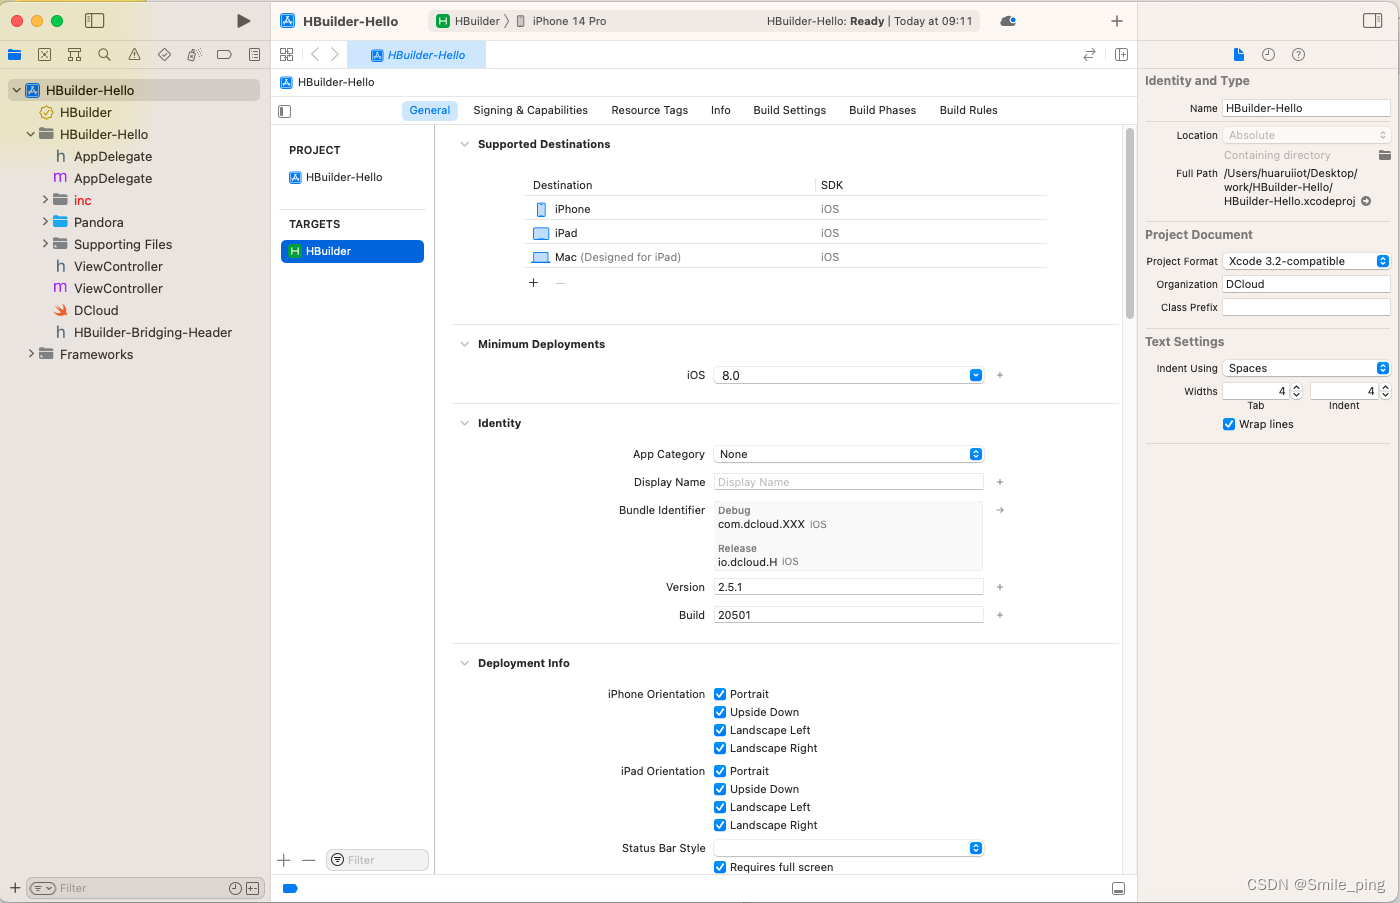Switch to Resource Tags tab

(650, 110)
